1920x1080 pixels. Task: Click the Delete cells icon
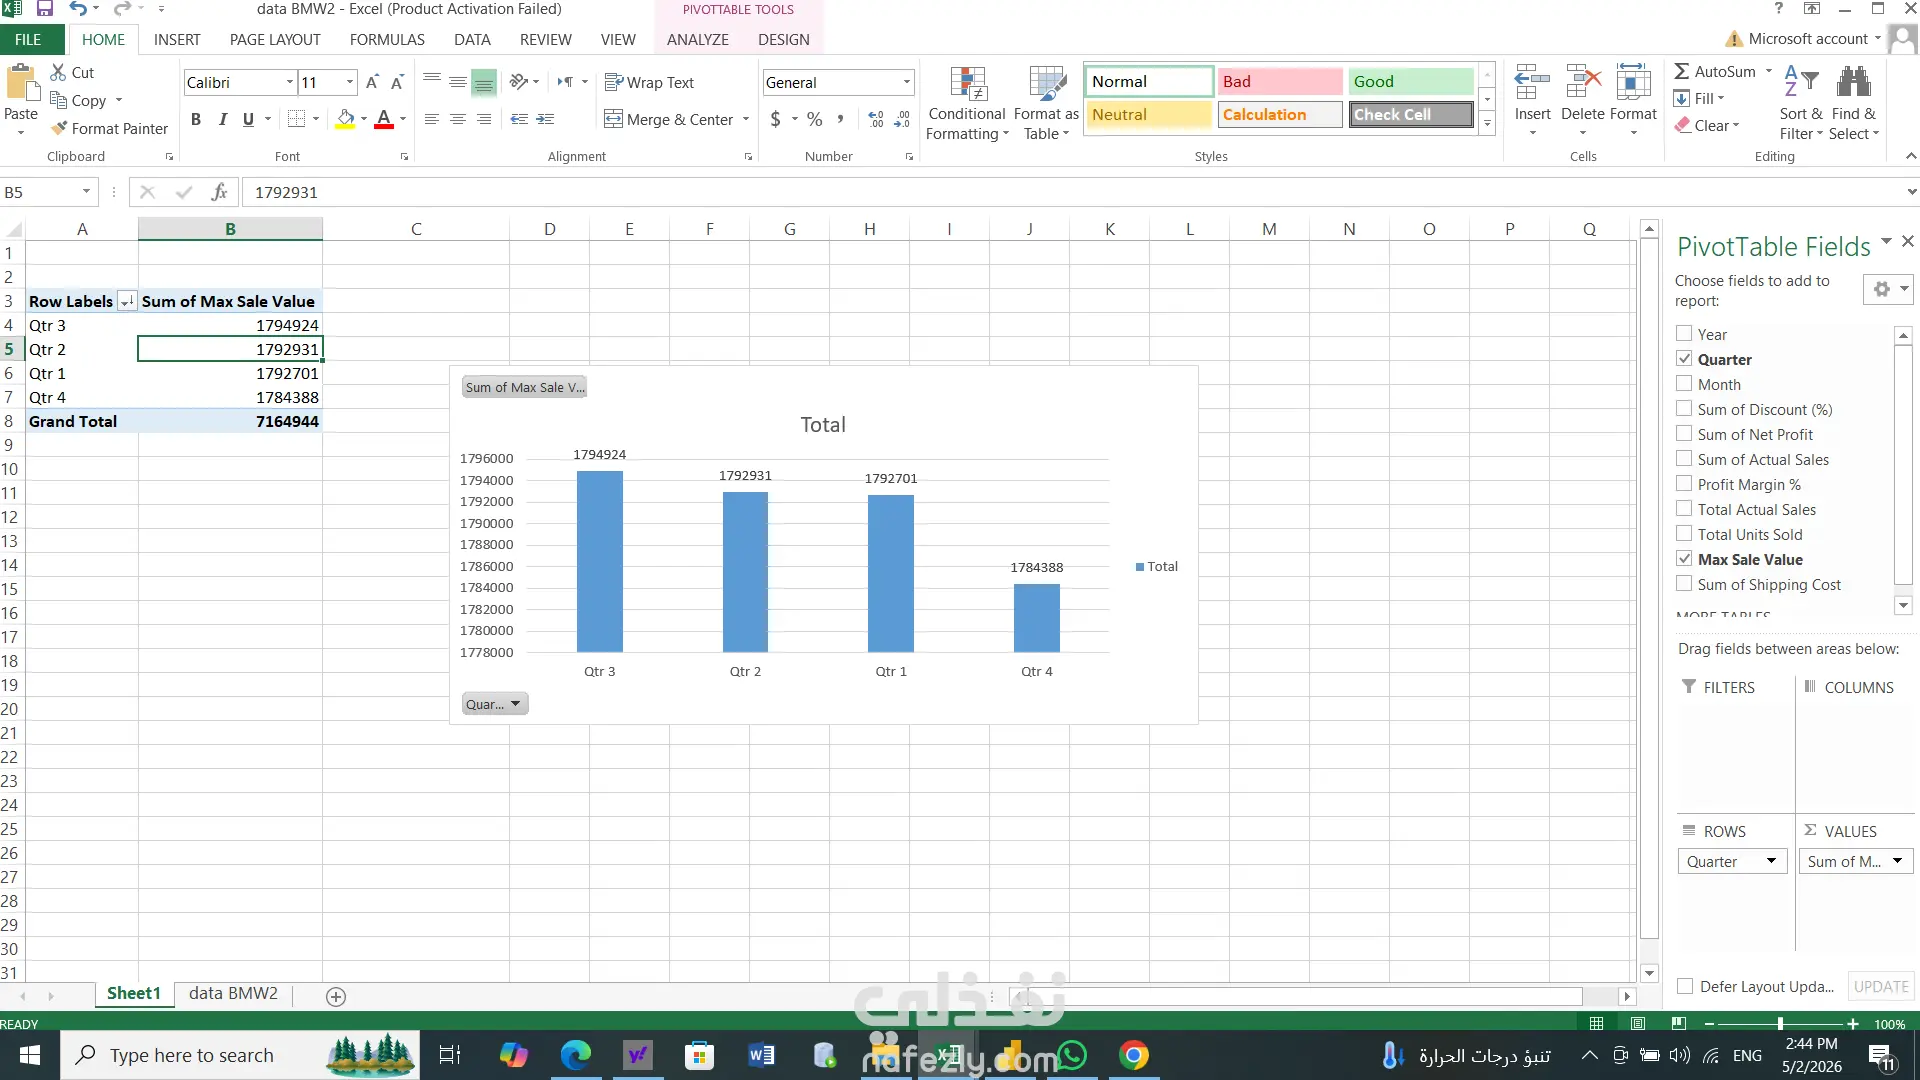coord(1583,82)
